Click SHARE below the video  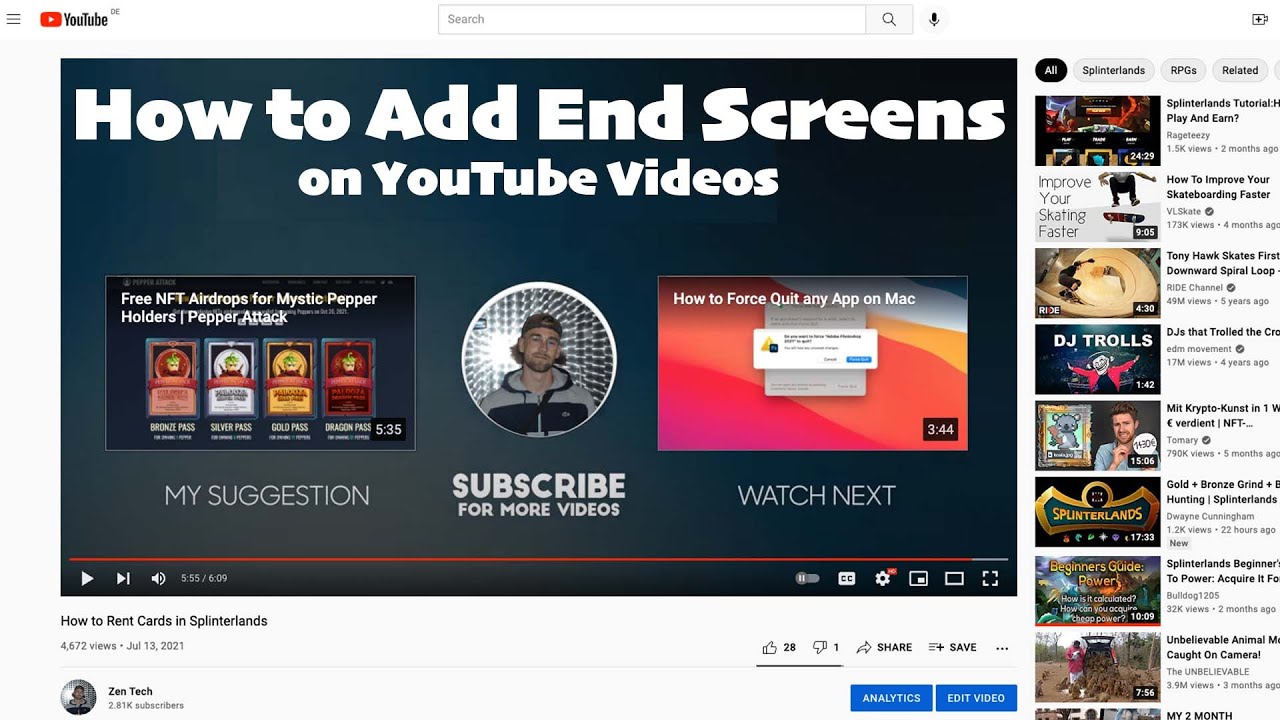click(x=885, y=647)
